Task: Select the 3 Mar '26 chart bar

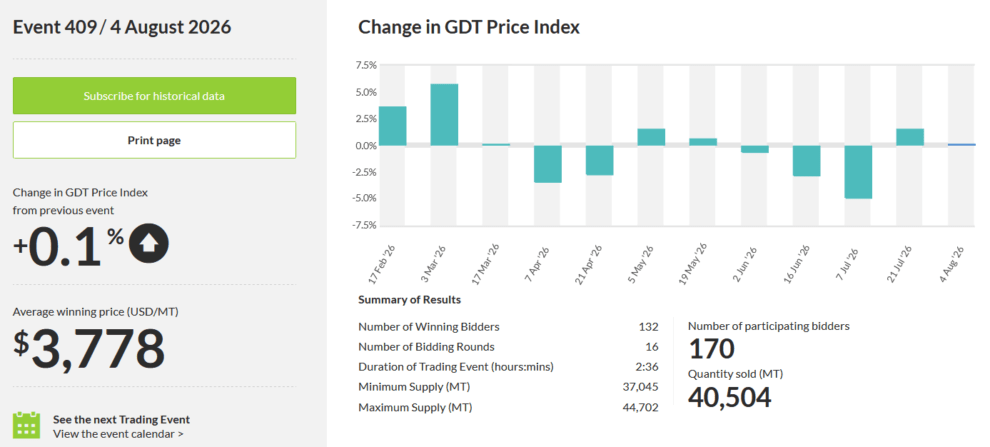Action: tap(444, 115)
